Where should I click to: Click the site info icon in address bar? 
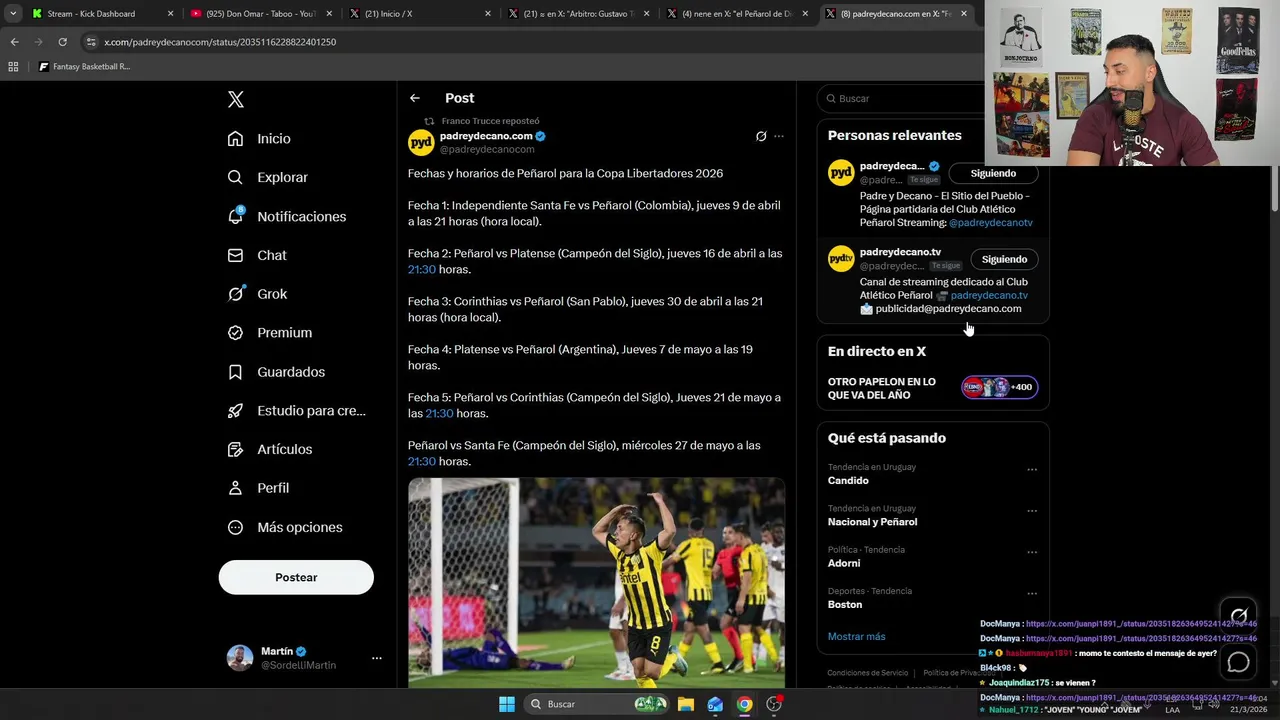tap(91, 42)
